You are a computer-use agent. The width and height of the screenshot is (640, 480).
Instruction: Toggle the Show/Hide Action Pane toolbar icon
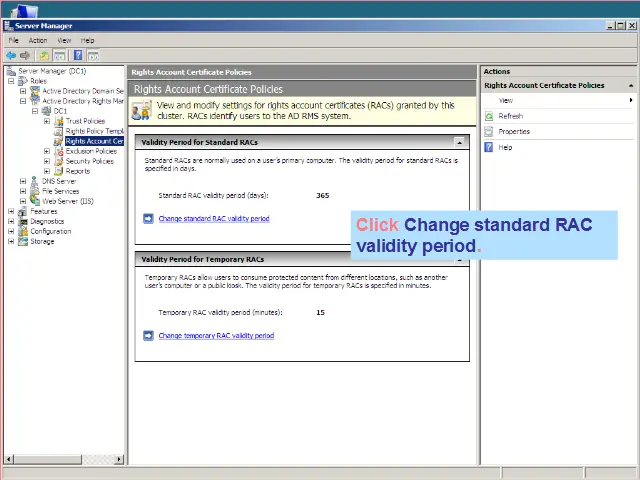[x=93, y=55]
